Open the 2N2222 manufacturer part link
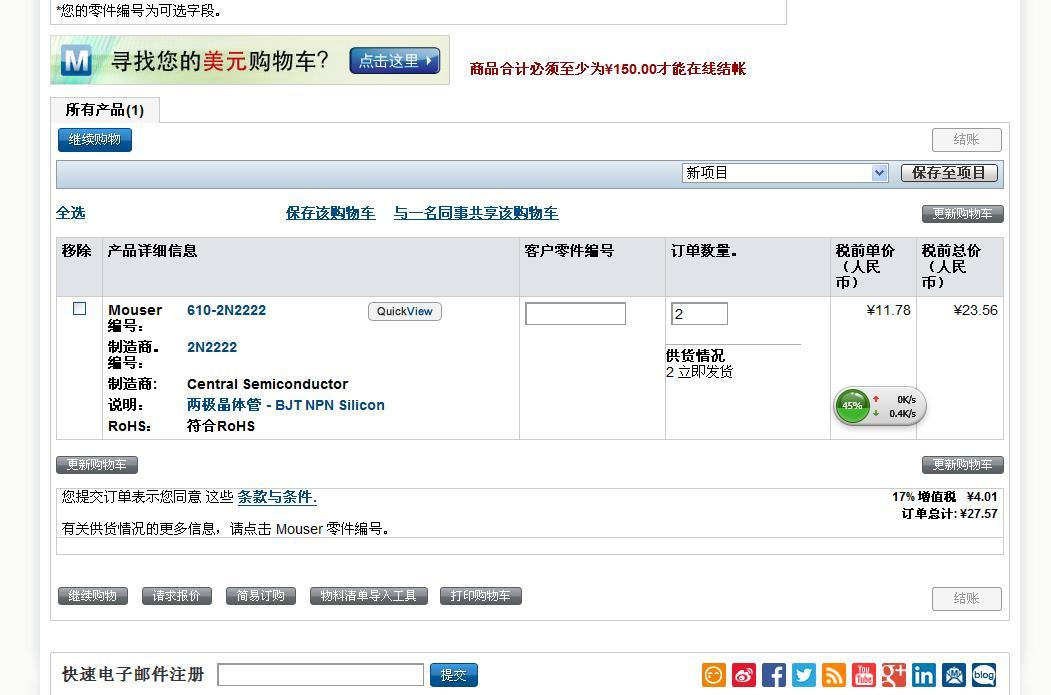The image size is (1051, 695). [212, 347]
